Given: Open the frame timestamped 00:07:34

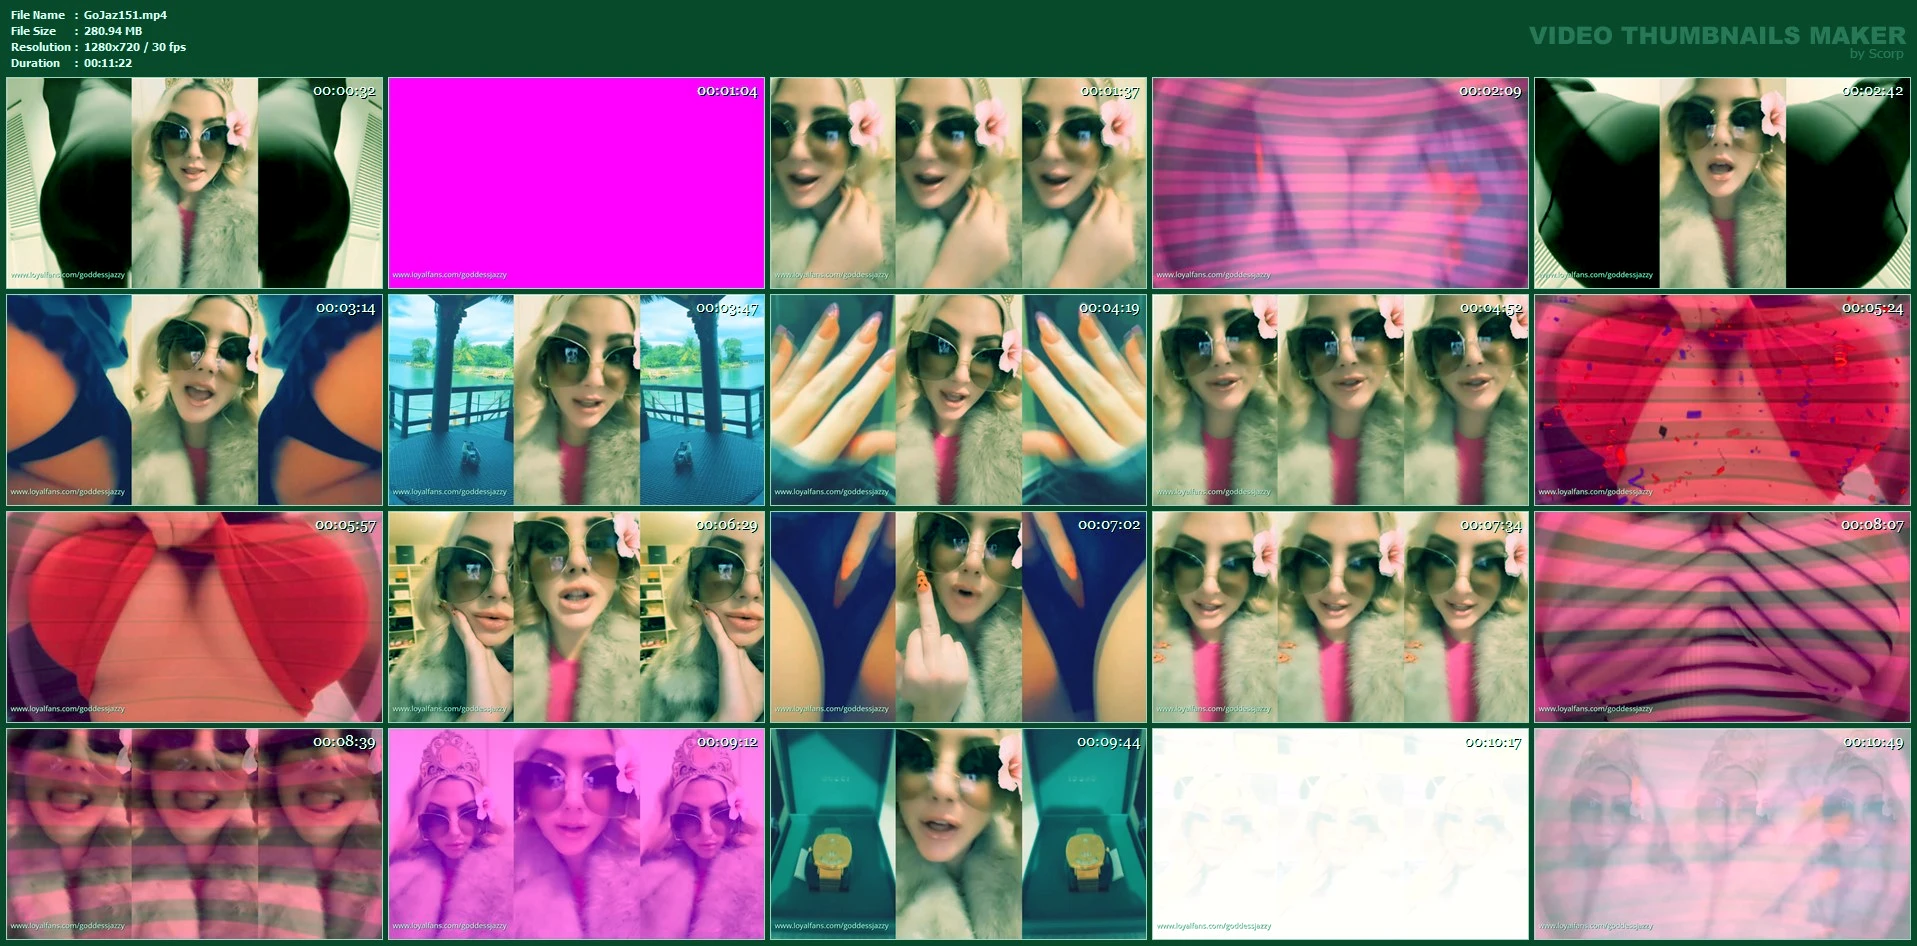Looking at the screenshot, I should point(1340,617).
